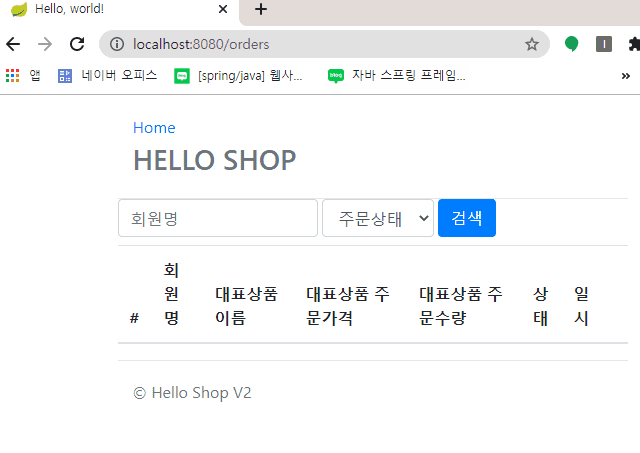Go to Home link
Screen dimensions: 640x453
point(154,128)
